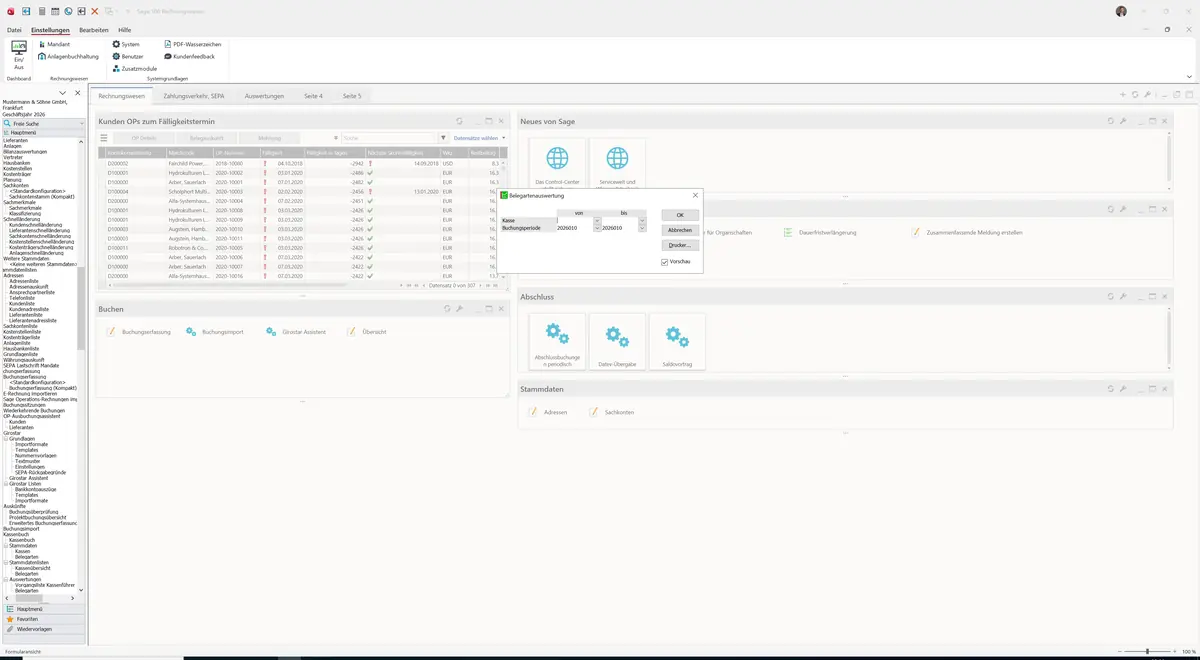Open the PDF-Wasserzeichen option
Screen dimensions: 1200x660
point(192,44)
